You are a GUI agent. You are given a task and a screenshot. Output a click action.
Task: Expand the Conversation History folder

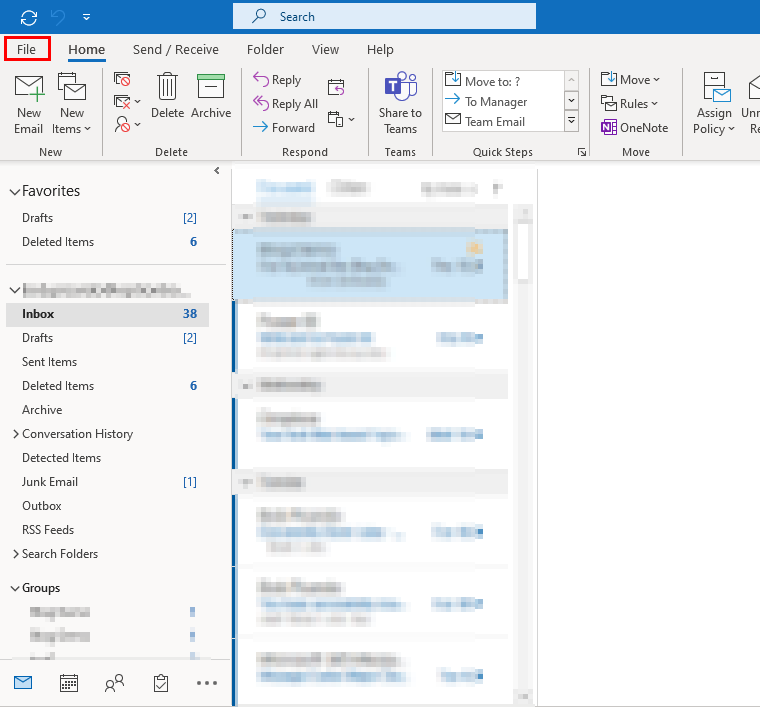click(x=16, y=434)
